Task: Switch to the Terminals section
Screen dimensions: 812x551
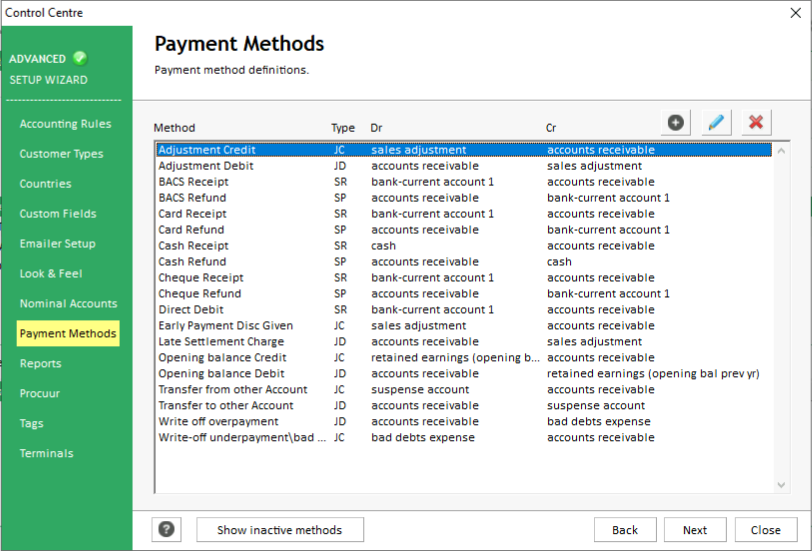Action: pos(46,453)
